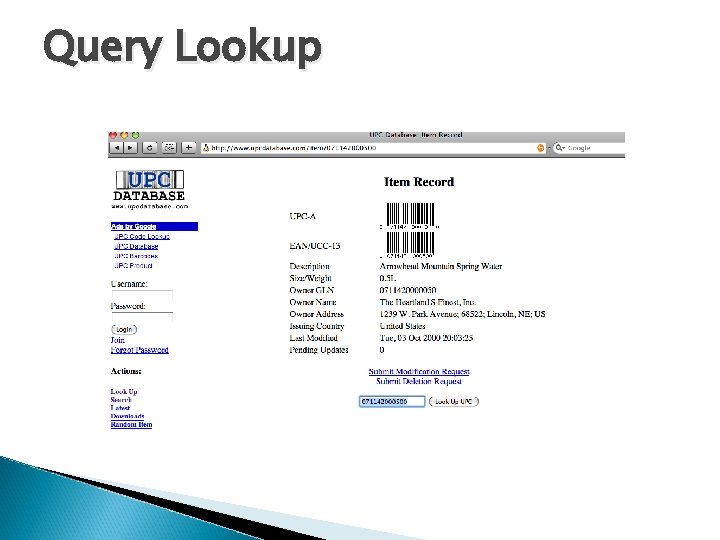Go back with the browser back arrow
Viewport: 720px width, 540px height.
pyautogui.click(x=117, y=148)
